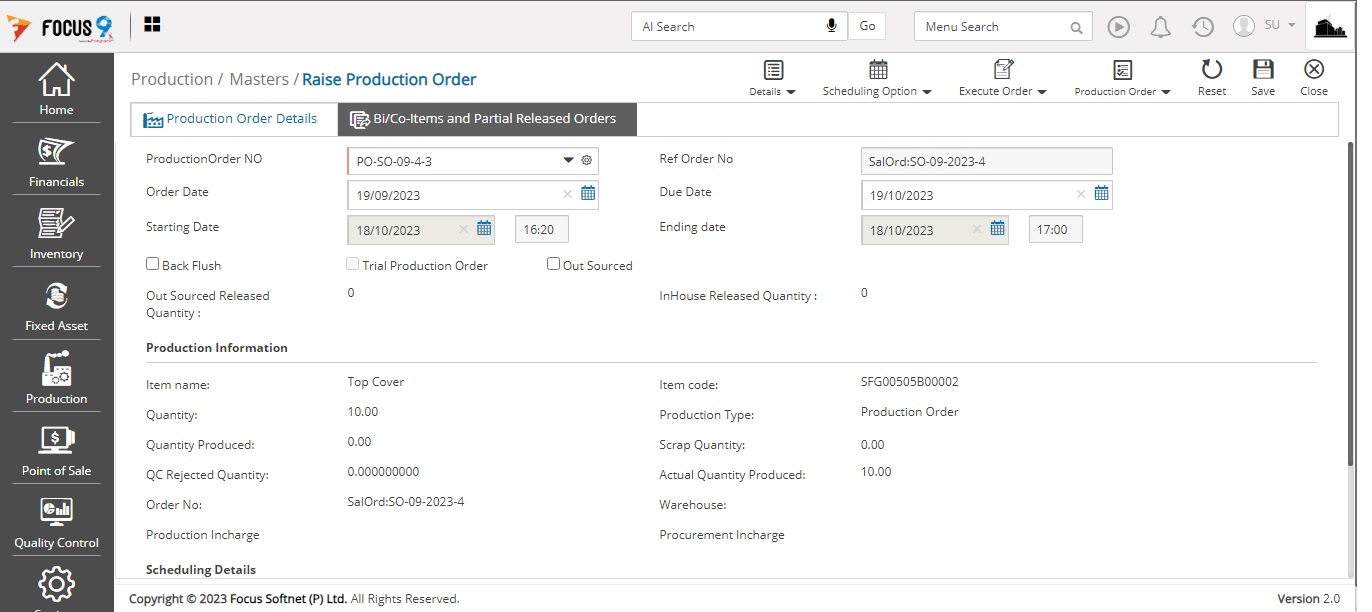Click the item name value Top Cover
This screenshot has height=612, width=1372.
pyautogui.click(x=376, y=382)
